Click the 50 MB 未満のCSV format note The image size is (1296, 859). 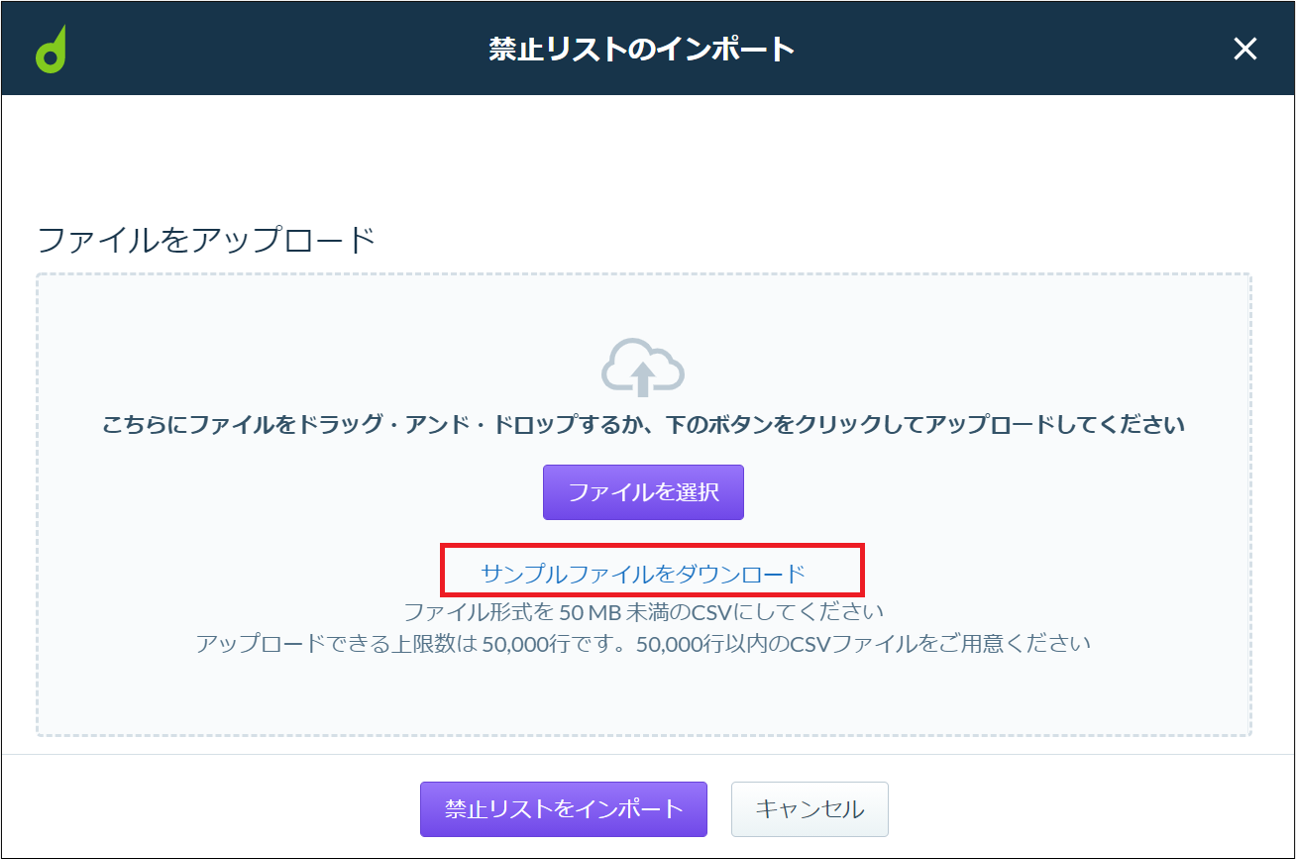643,611
